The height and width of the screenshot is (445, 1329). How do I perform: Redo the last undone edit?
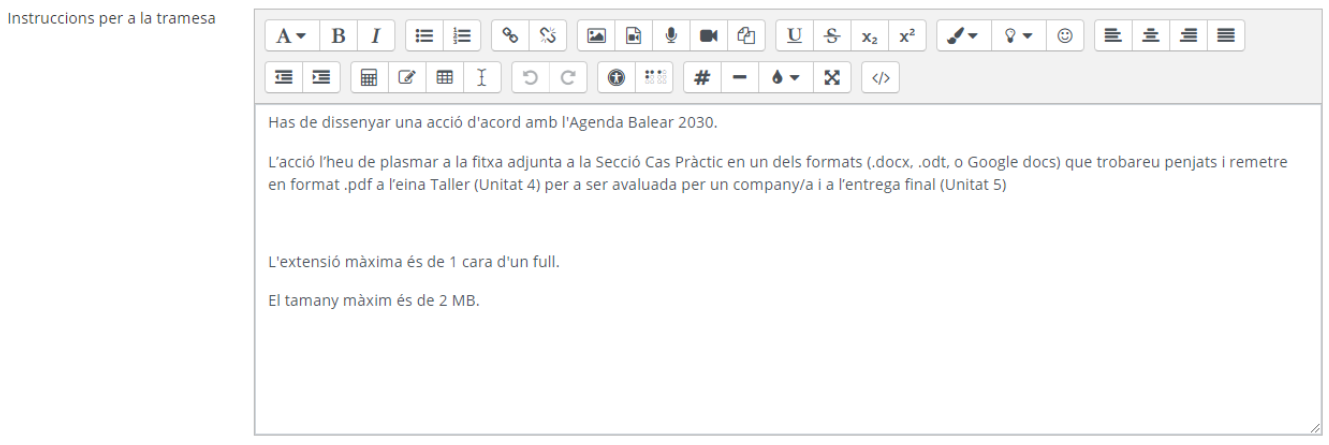tap(568, 76)
